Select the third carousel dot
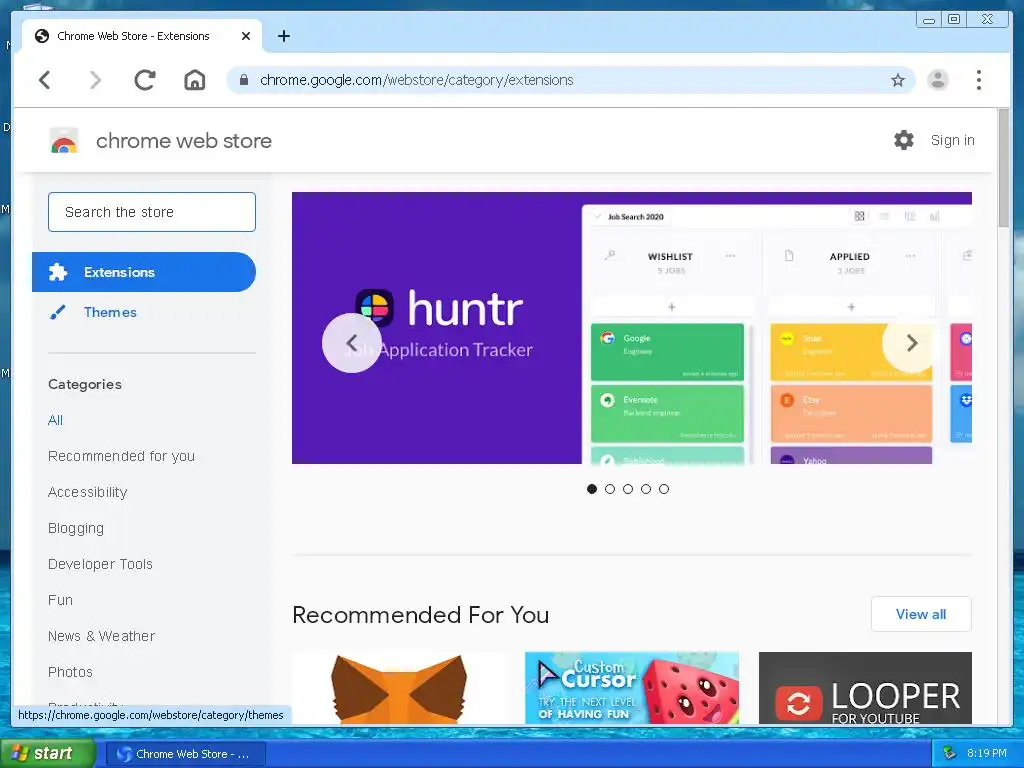This screenshot has height=768, width=1024. pos(628,488)
